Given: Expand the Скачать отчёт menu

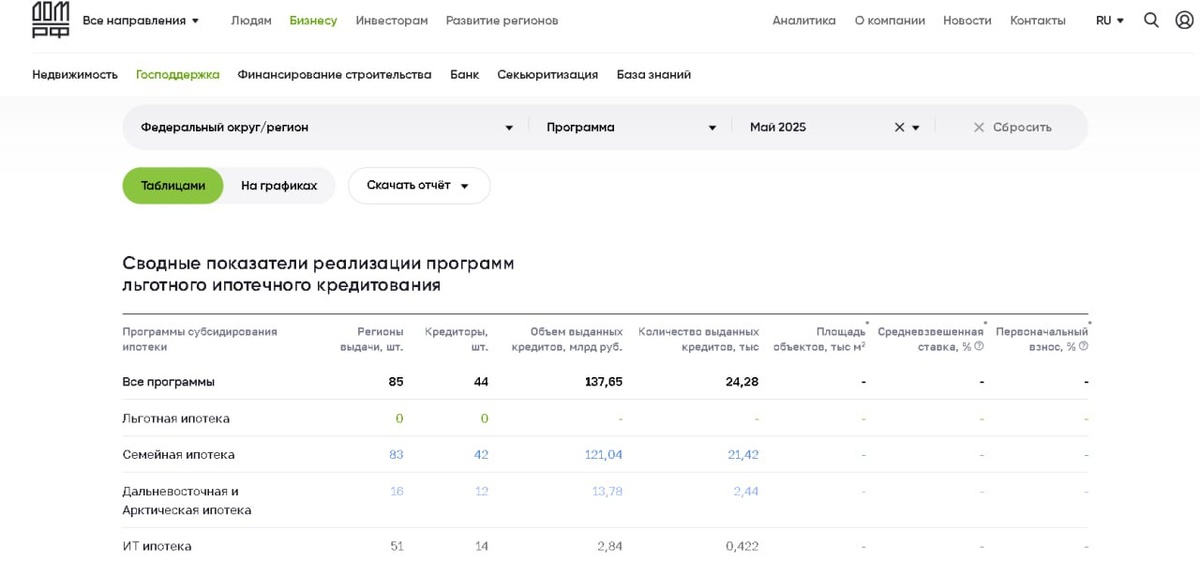Looking at the screenshot, I should 418,186.
